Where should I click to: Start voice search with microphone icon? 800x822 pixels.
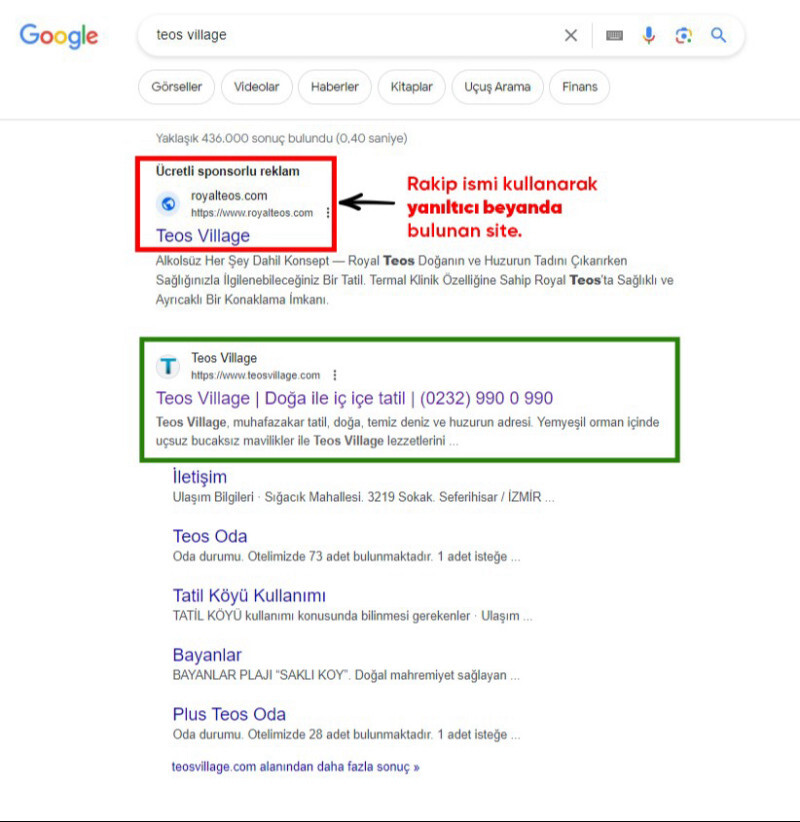tap(648, 35)
